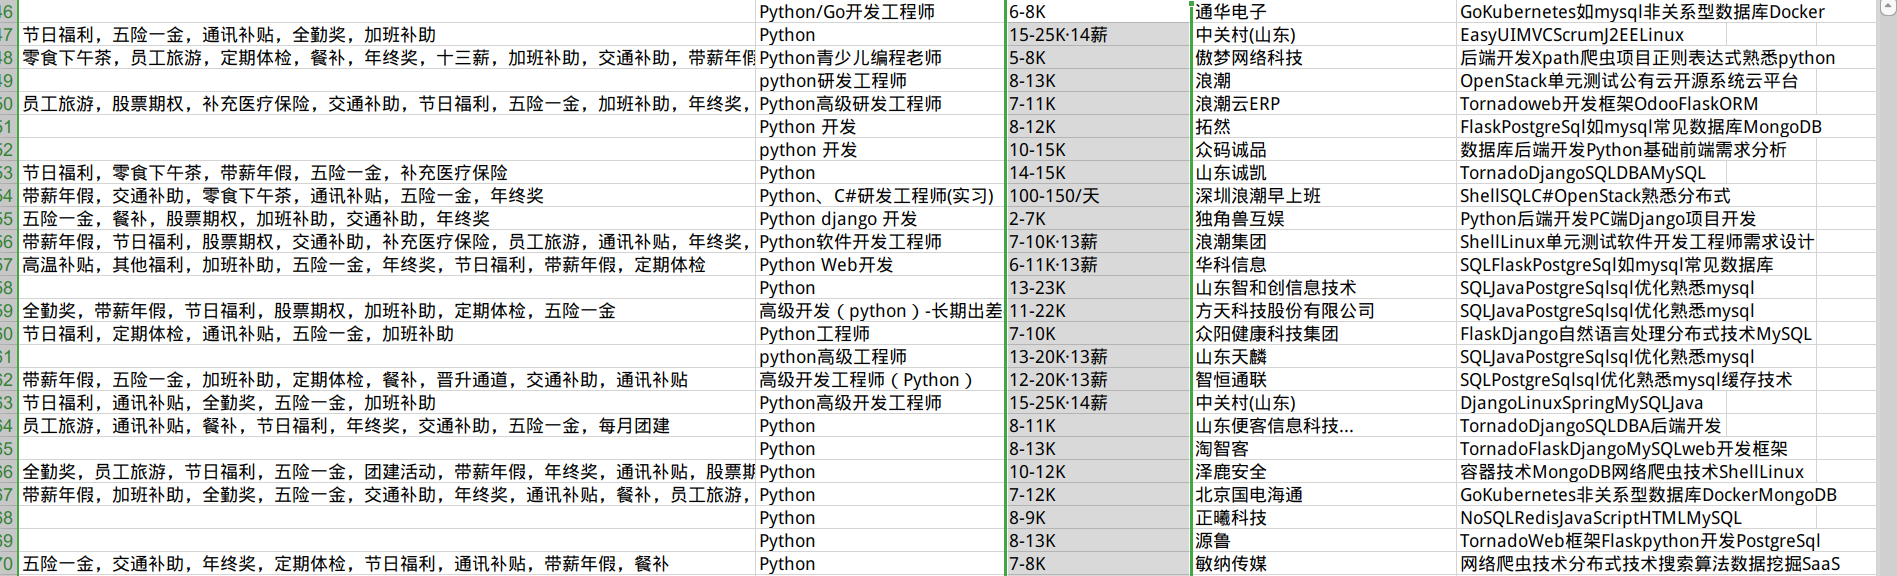Image resolution: width=1897 pixels, height=576 pixels.
Task: Select the 华科信息 company cell
Action: (x=1324, y=265)
